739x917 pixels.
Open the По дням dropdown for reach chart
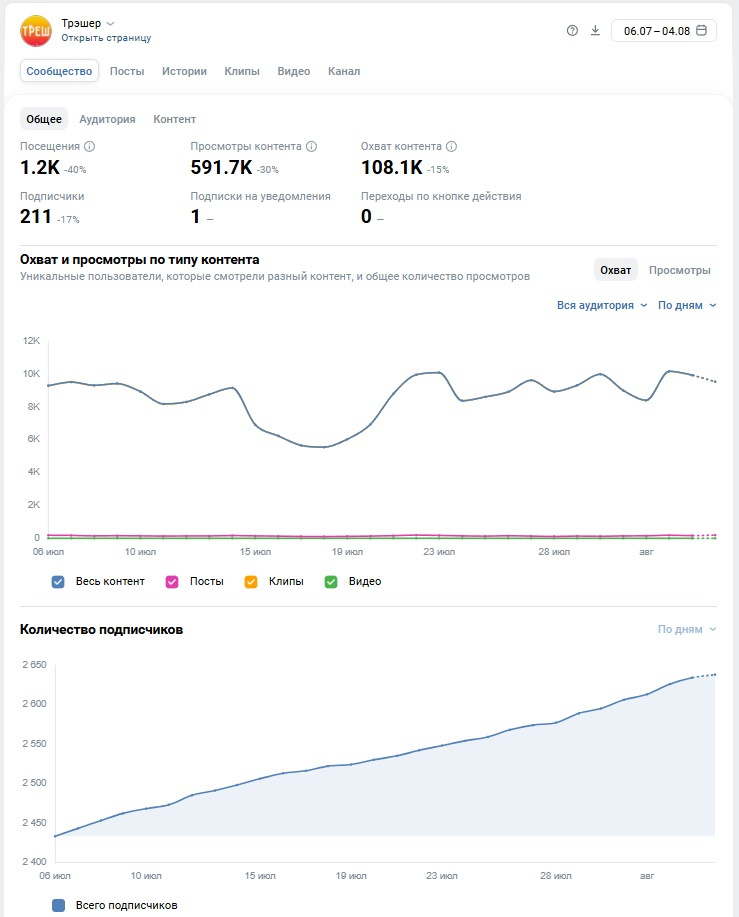[687, 305]
